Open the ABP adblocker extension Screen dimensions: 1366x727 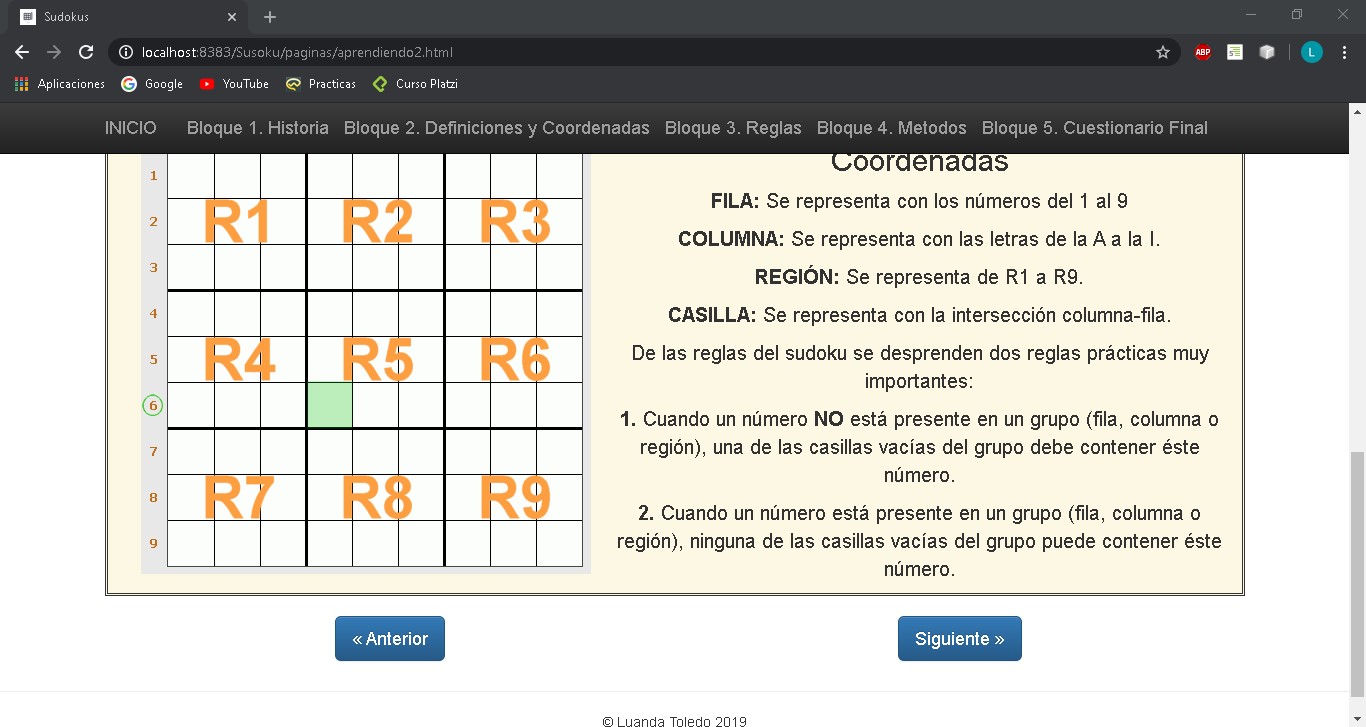click(1202, 52)
